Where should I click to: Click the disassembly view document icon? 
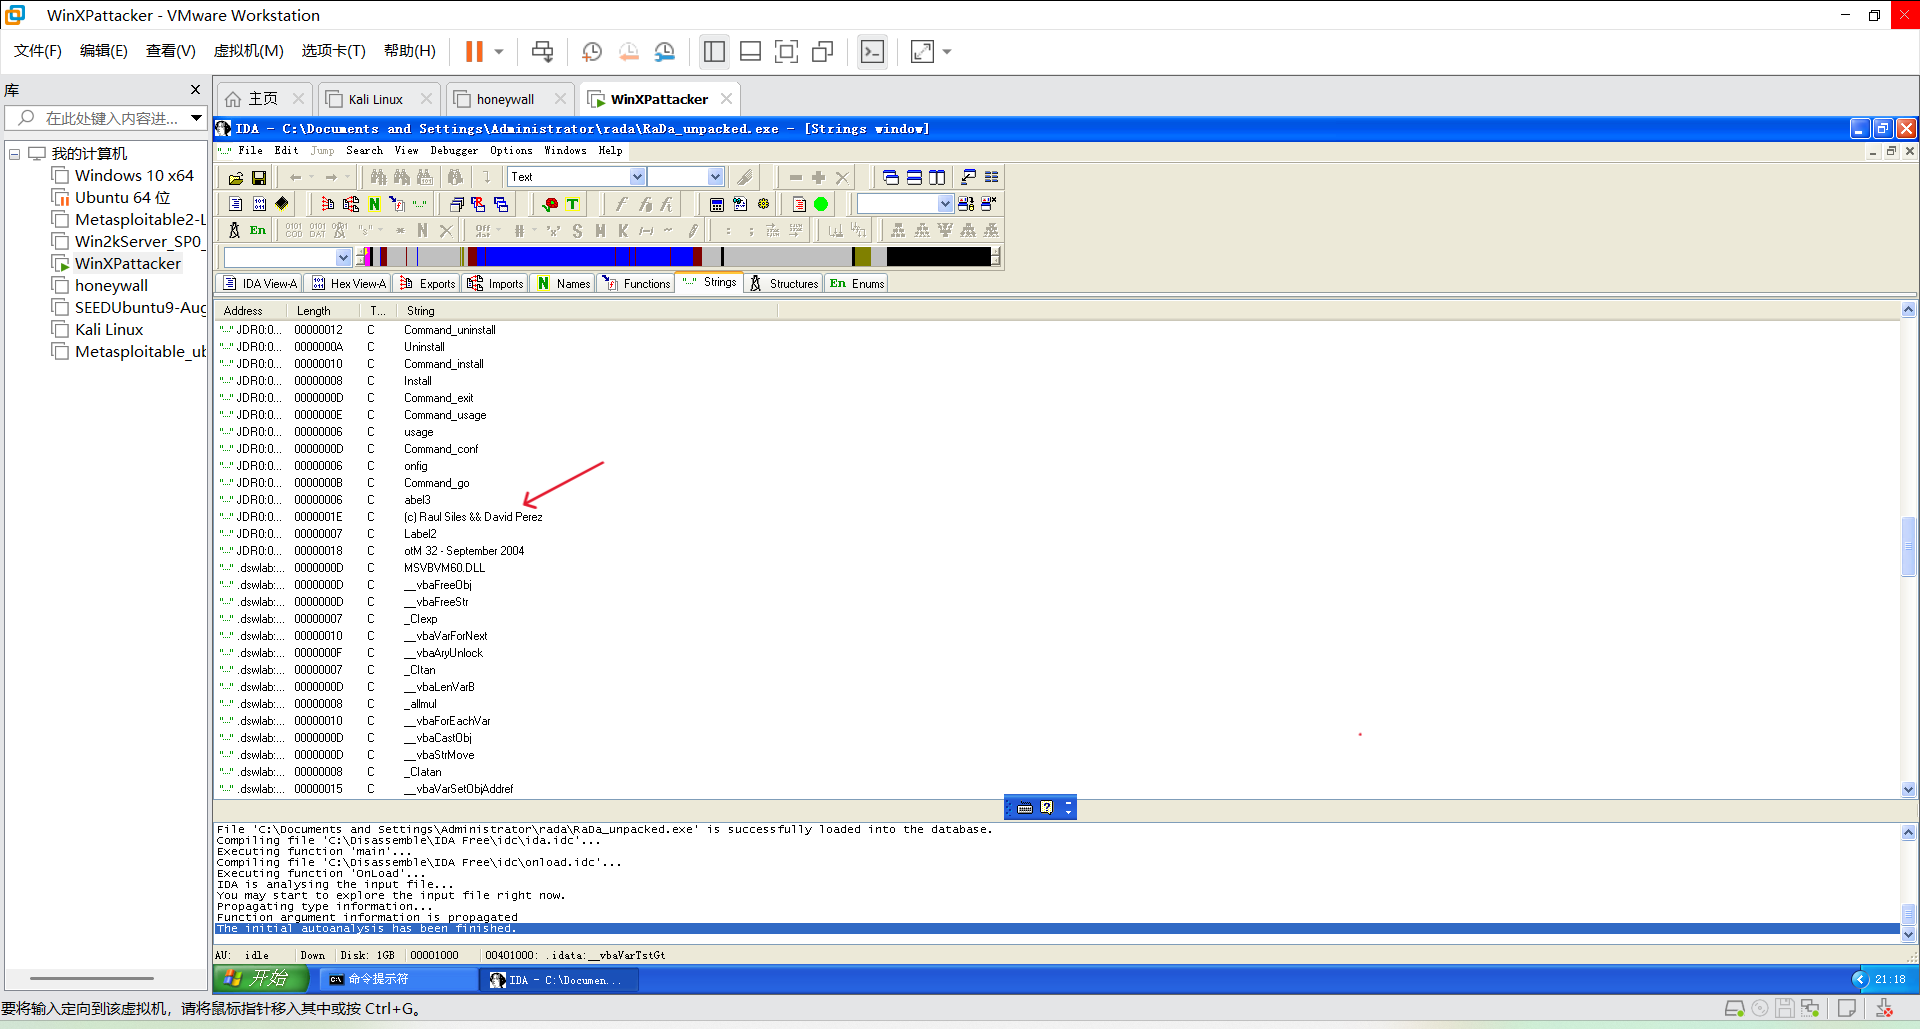click(x=235, y=204)
